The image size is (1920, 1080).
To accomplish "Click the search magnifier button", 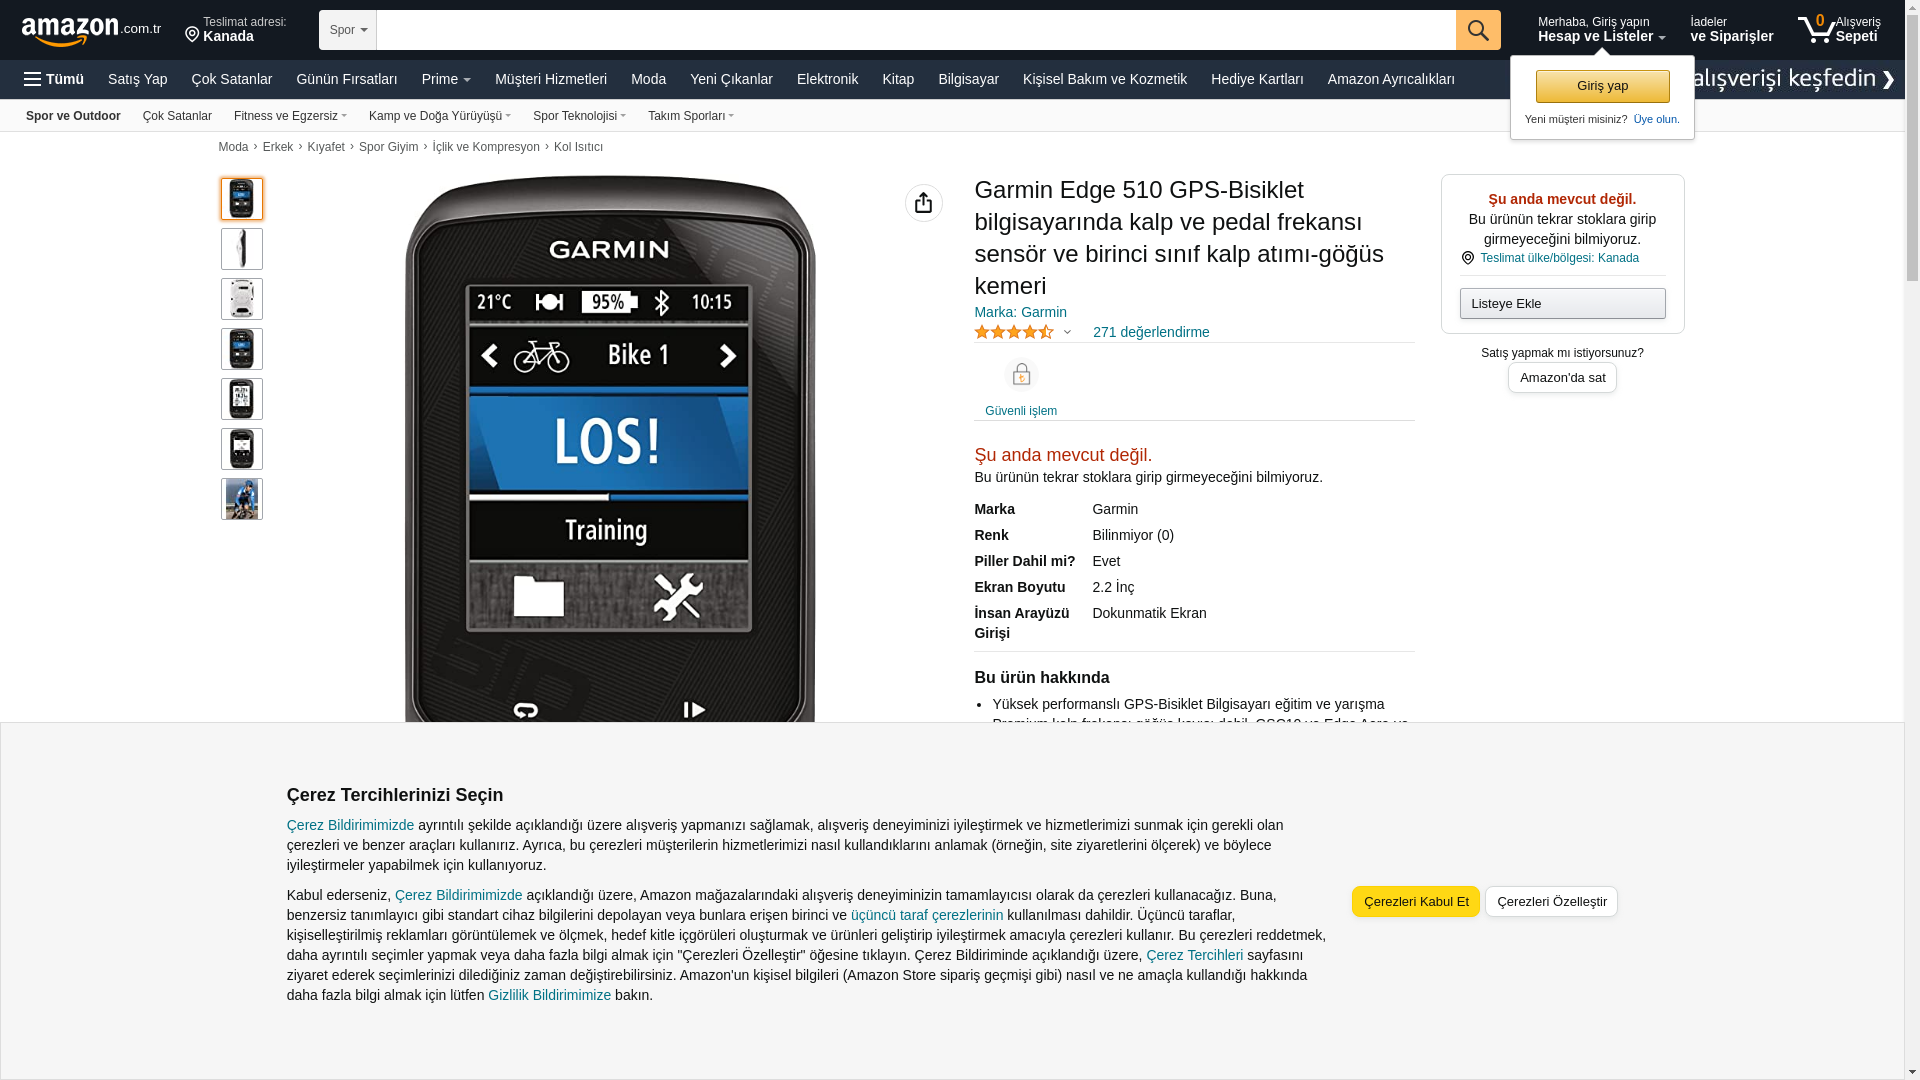I will pyautogui.click(x=1478, y=30).
